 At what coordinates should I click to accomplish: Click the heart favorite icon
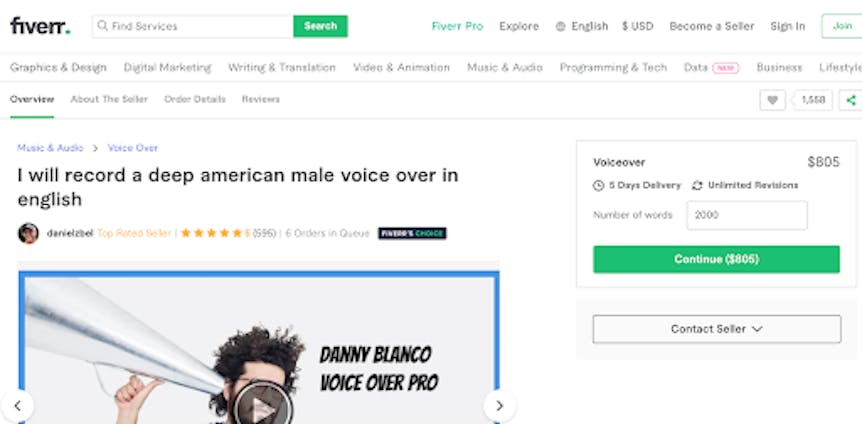point(772,100)
